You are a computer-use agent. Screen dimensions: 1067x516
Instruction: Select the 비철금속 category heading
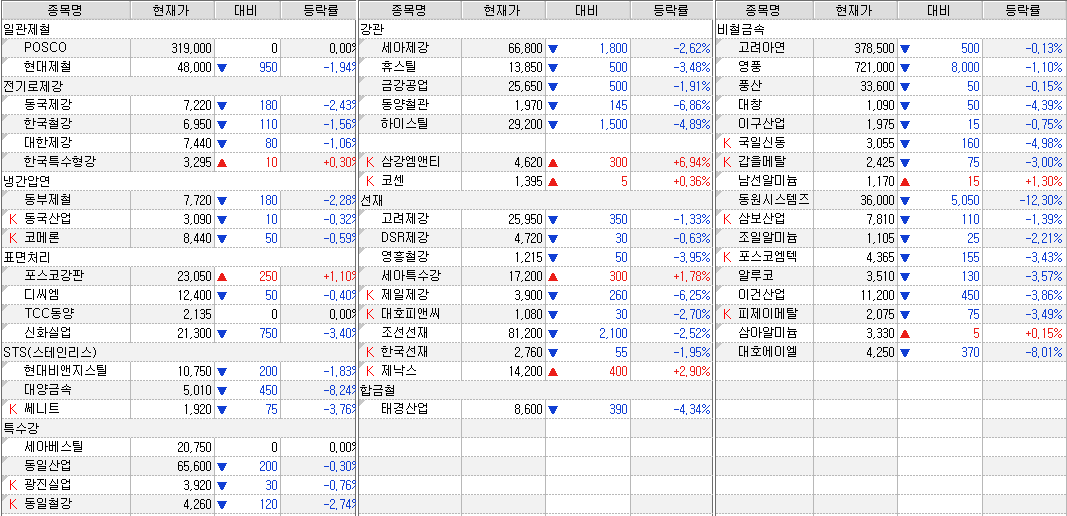tap(741, 29)
